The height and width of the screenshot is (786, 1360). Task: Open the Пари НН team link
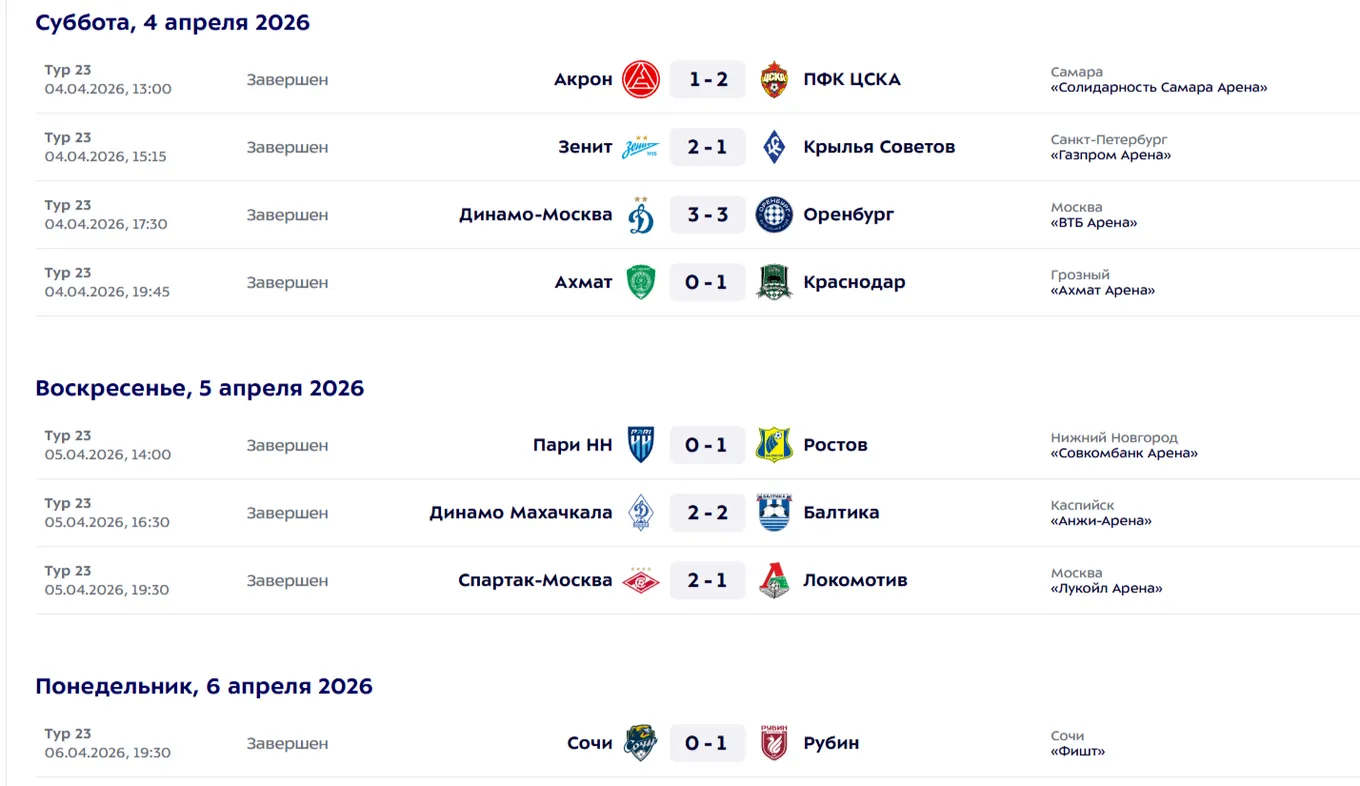click(572, 445)
